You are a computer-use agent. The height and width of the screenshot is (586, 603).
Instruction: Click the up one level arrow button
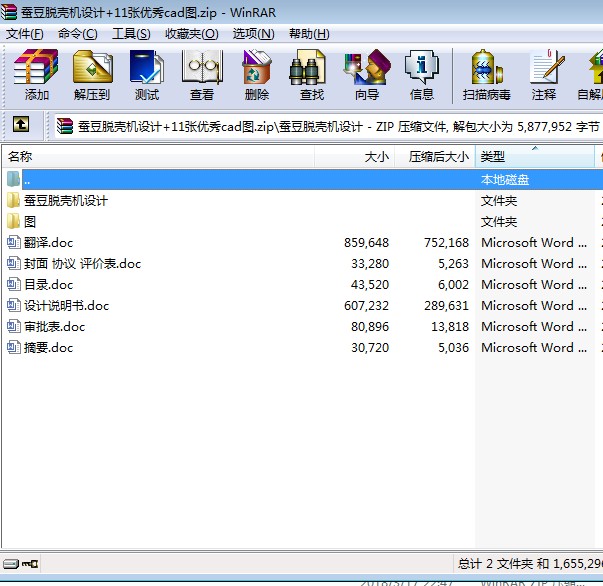(21, 125)
